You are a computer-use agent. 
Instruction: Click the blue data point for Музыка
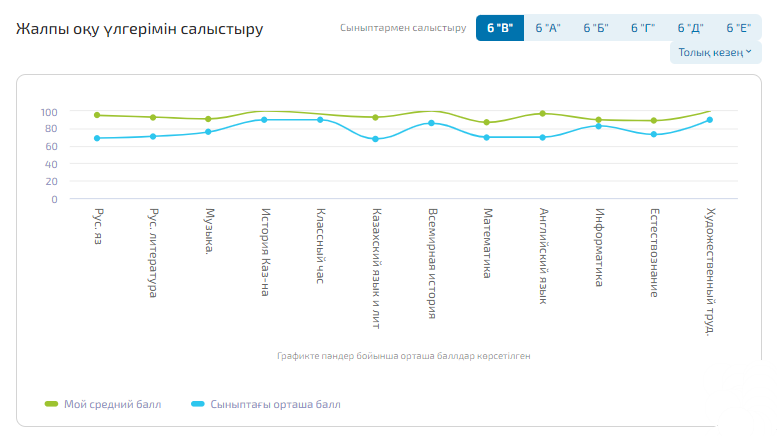click(208, 132)
